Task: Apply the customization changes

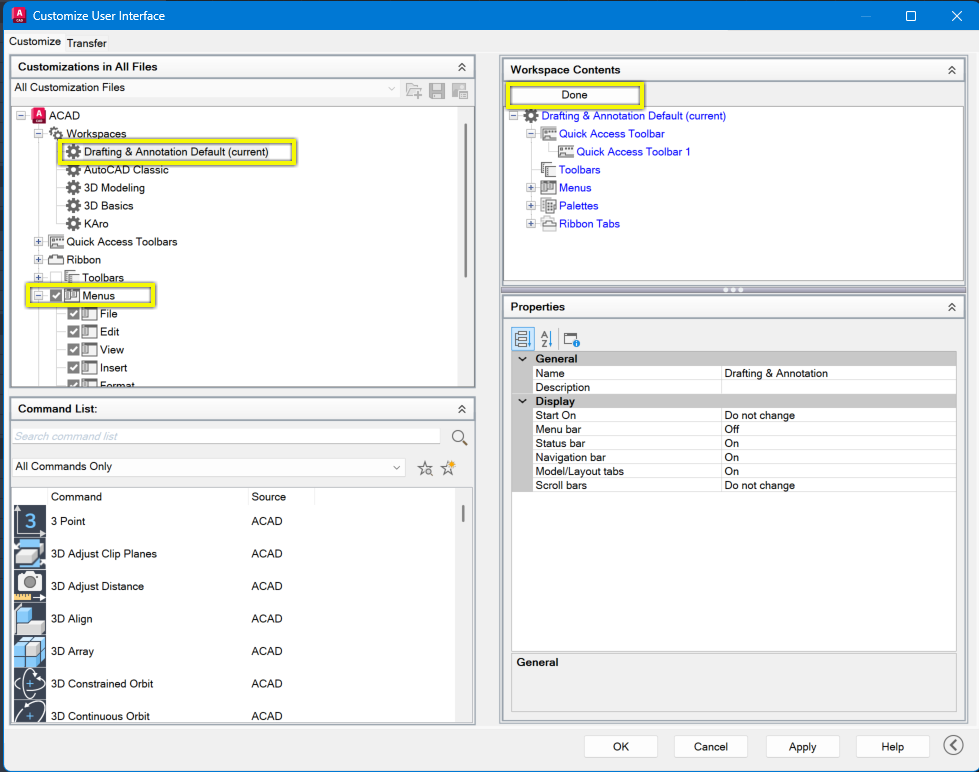Action: [x=802, y=746]
